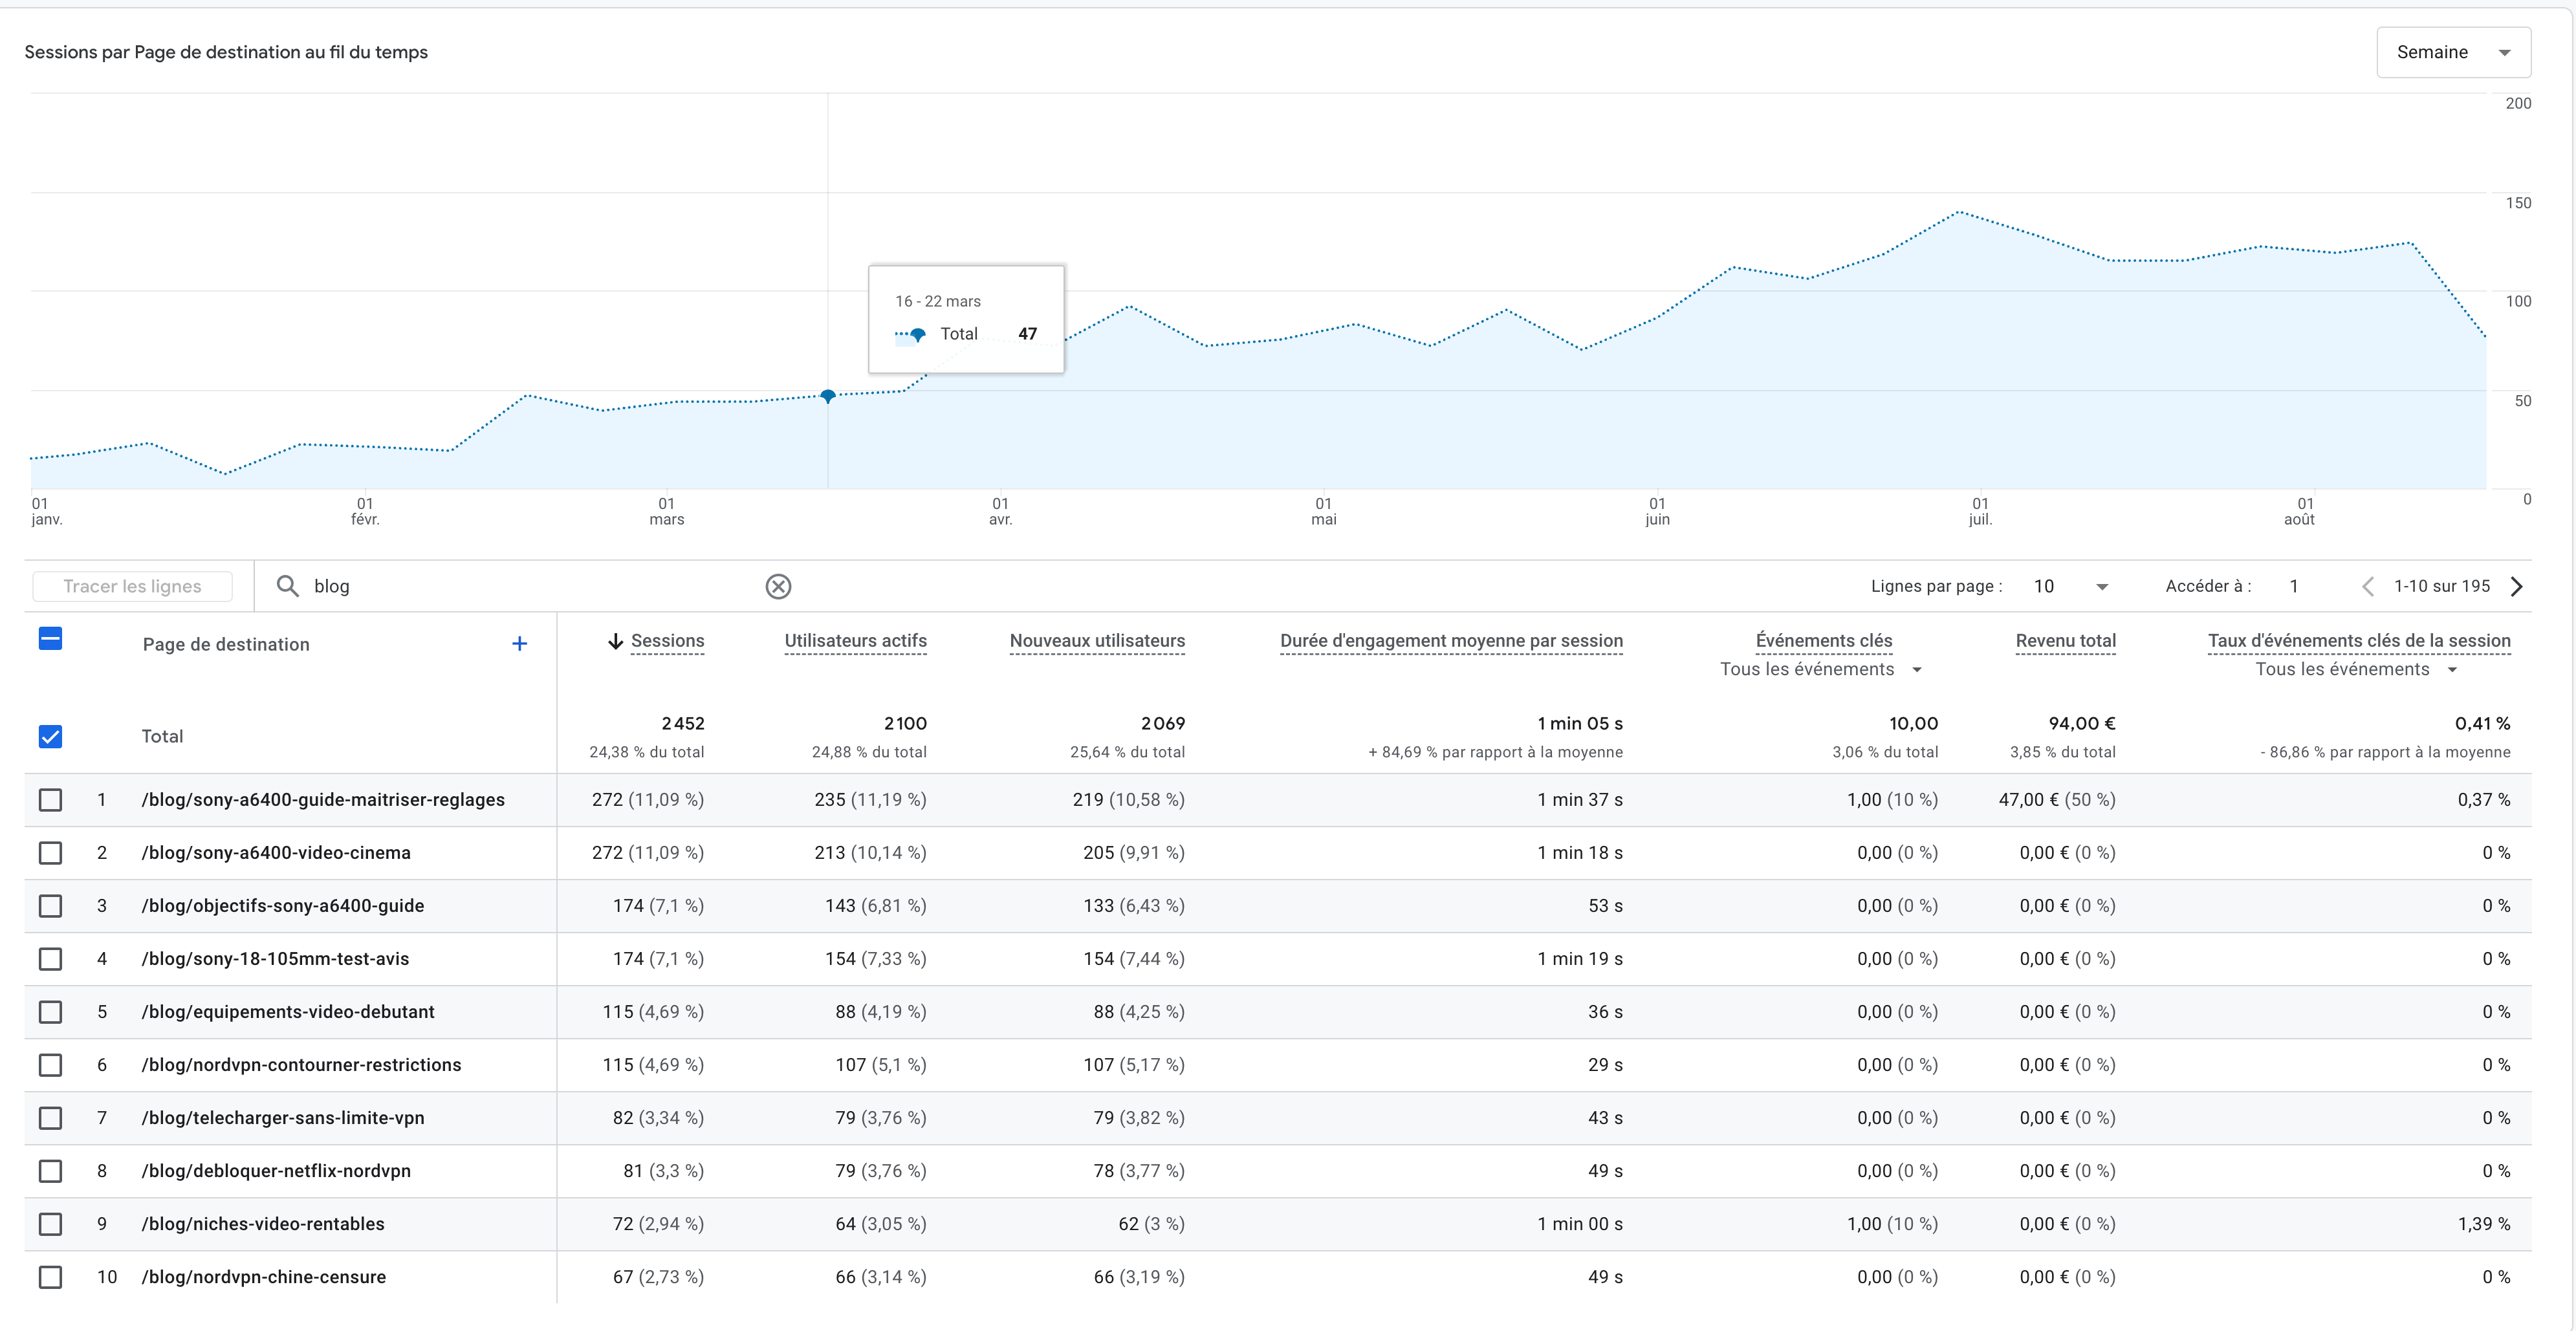Uncheck the Total row checkbox
Screen dimensions: 2576x1331
(x=50, y=737)
